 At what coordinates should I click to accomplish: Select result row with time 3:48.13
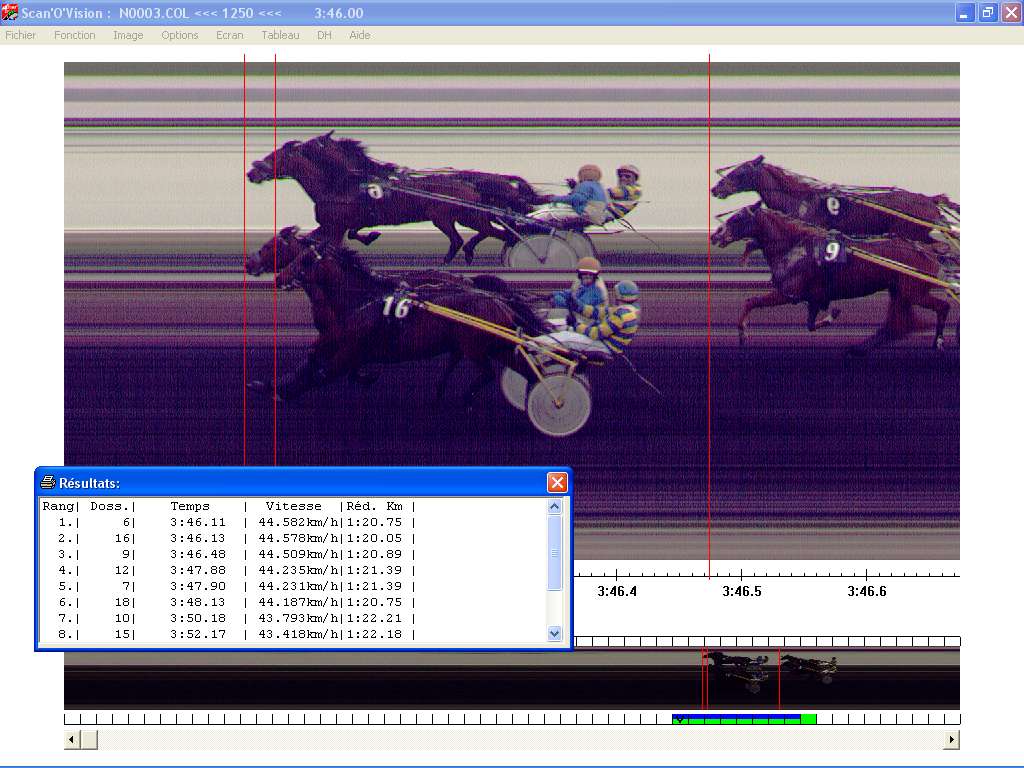(x=229, y=603)
